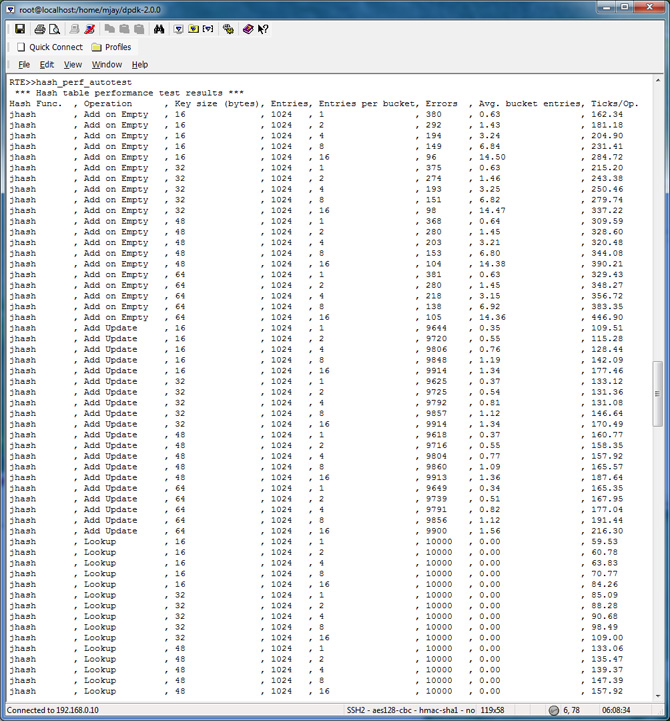Click the greyed-out Connect computer icon
670x721 pixels.
[74, 29]
